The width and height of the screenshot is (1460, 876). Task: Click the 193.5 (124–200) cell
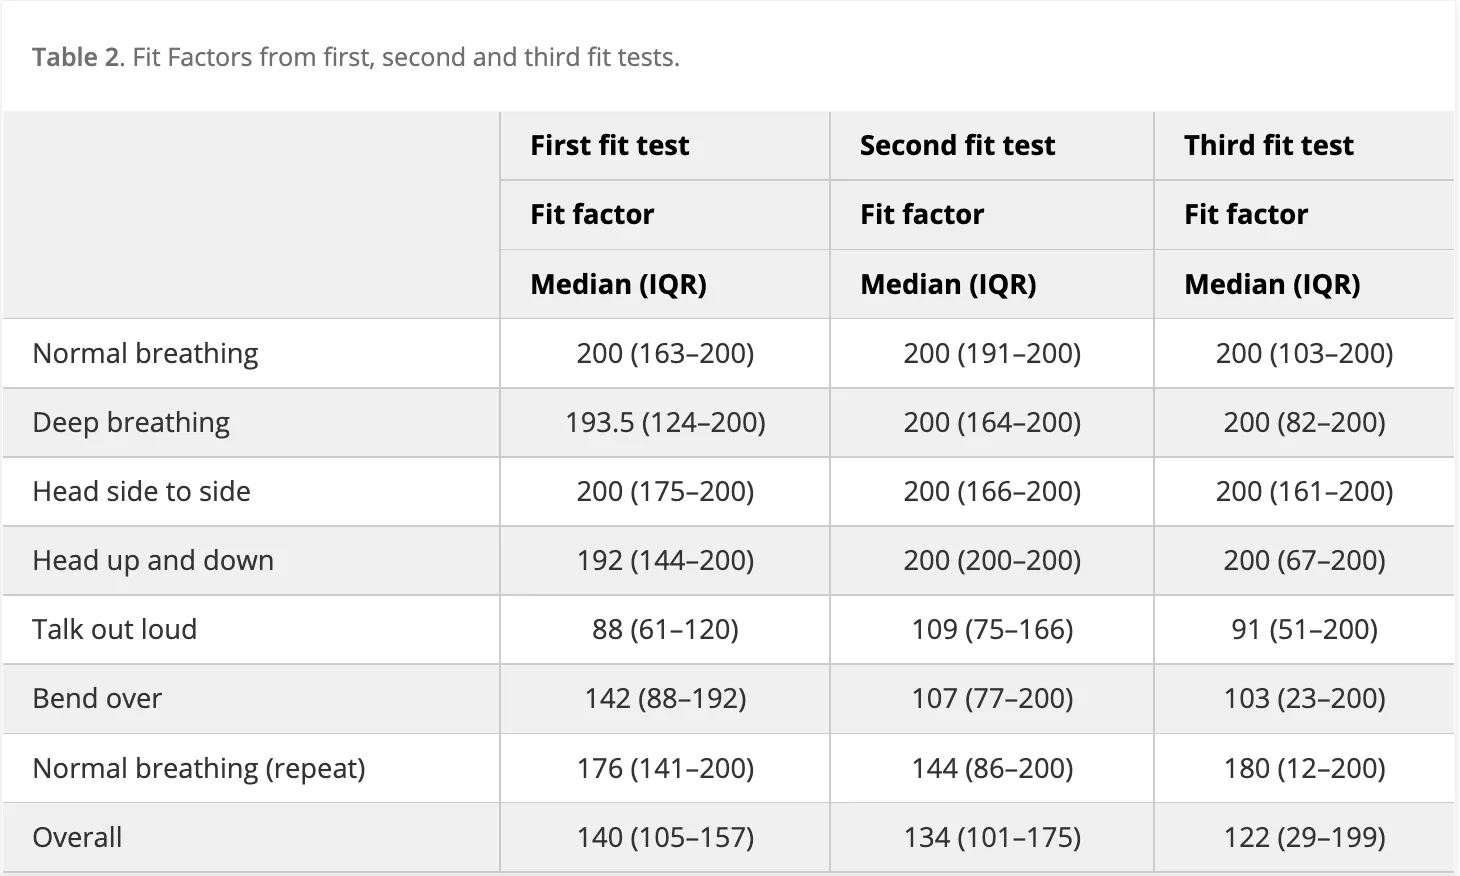665,422
